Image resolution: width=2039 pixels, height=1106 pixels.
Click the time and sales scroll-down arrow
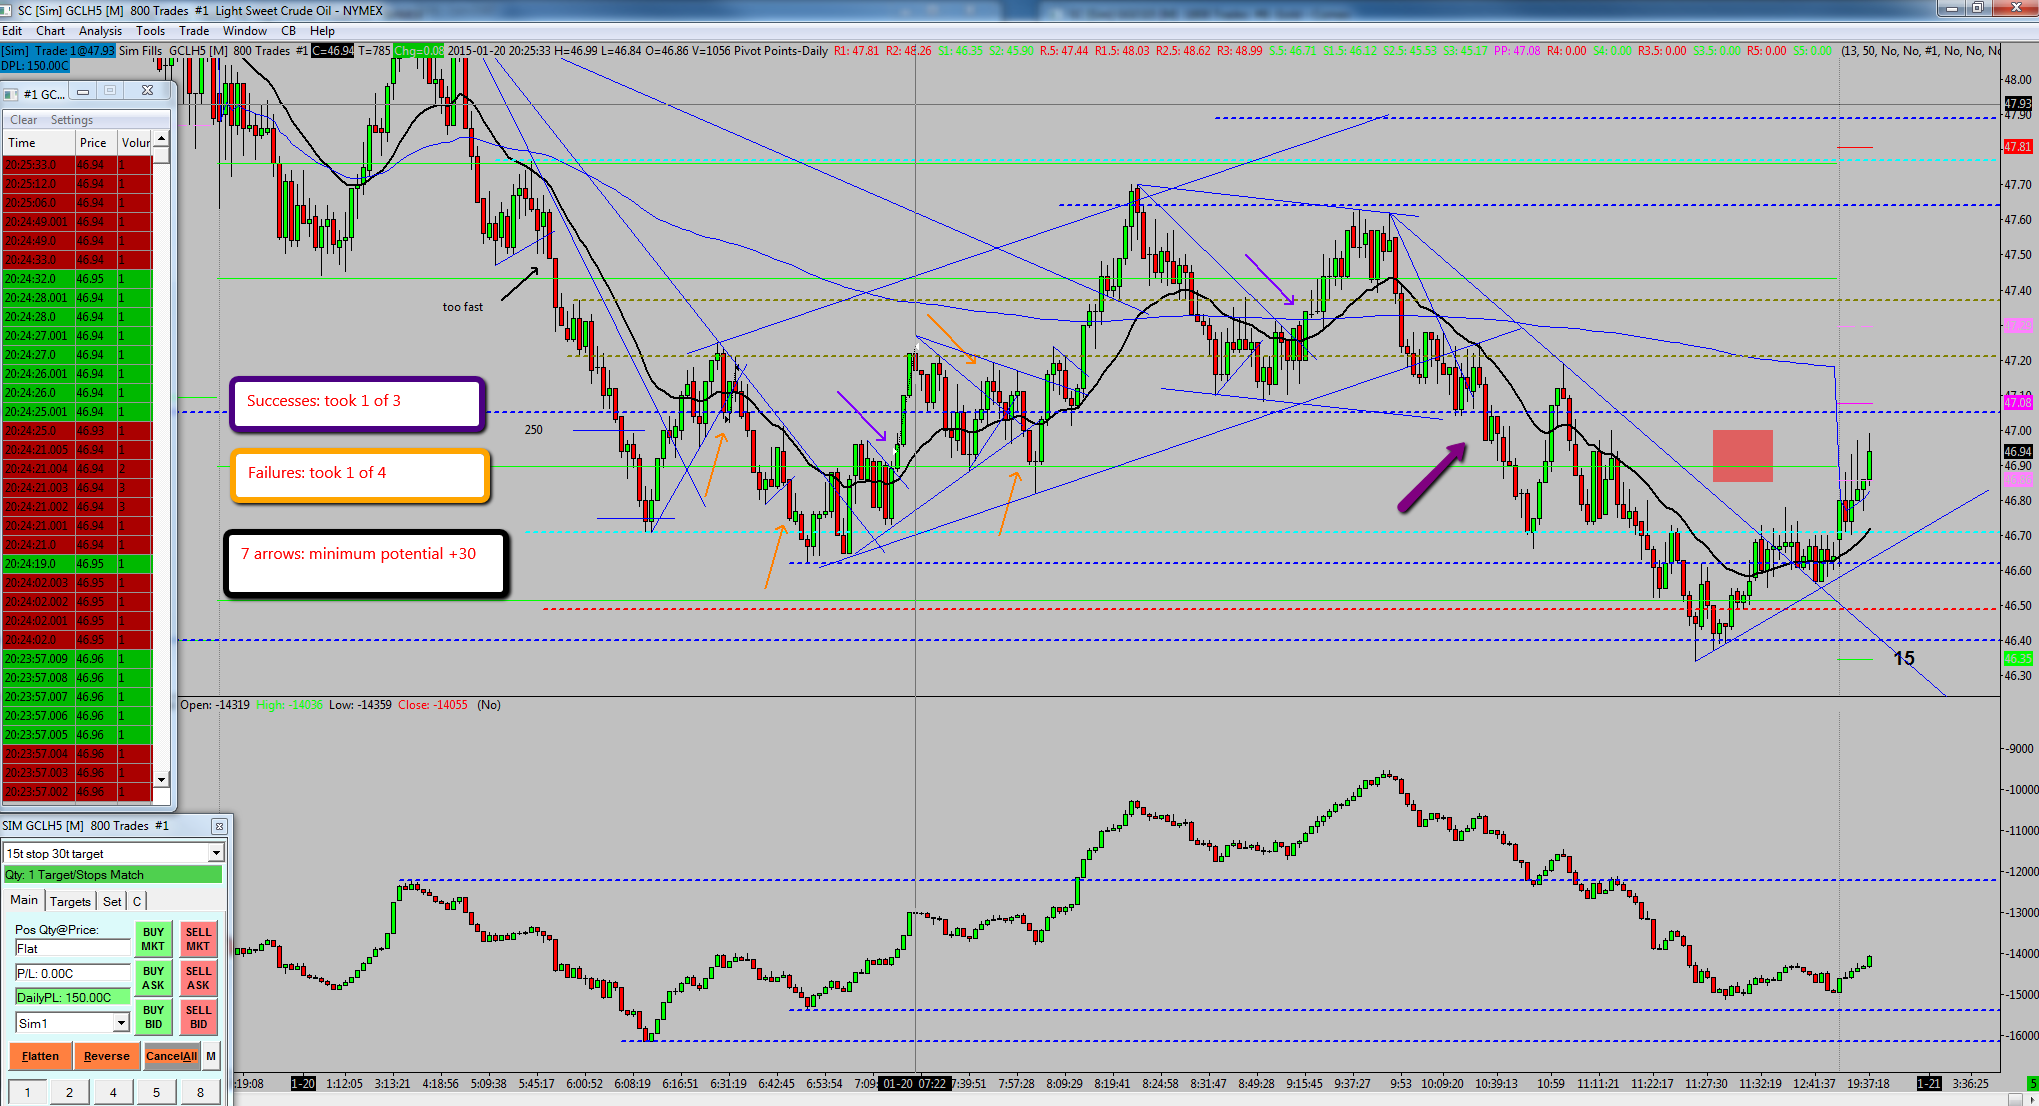click(161, 779)
